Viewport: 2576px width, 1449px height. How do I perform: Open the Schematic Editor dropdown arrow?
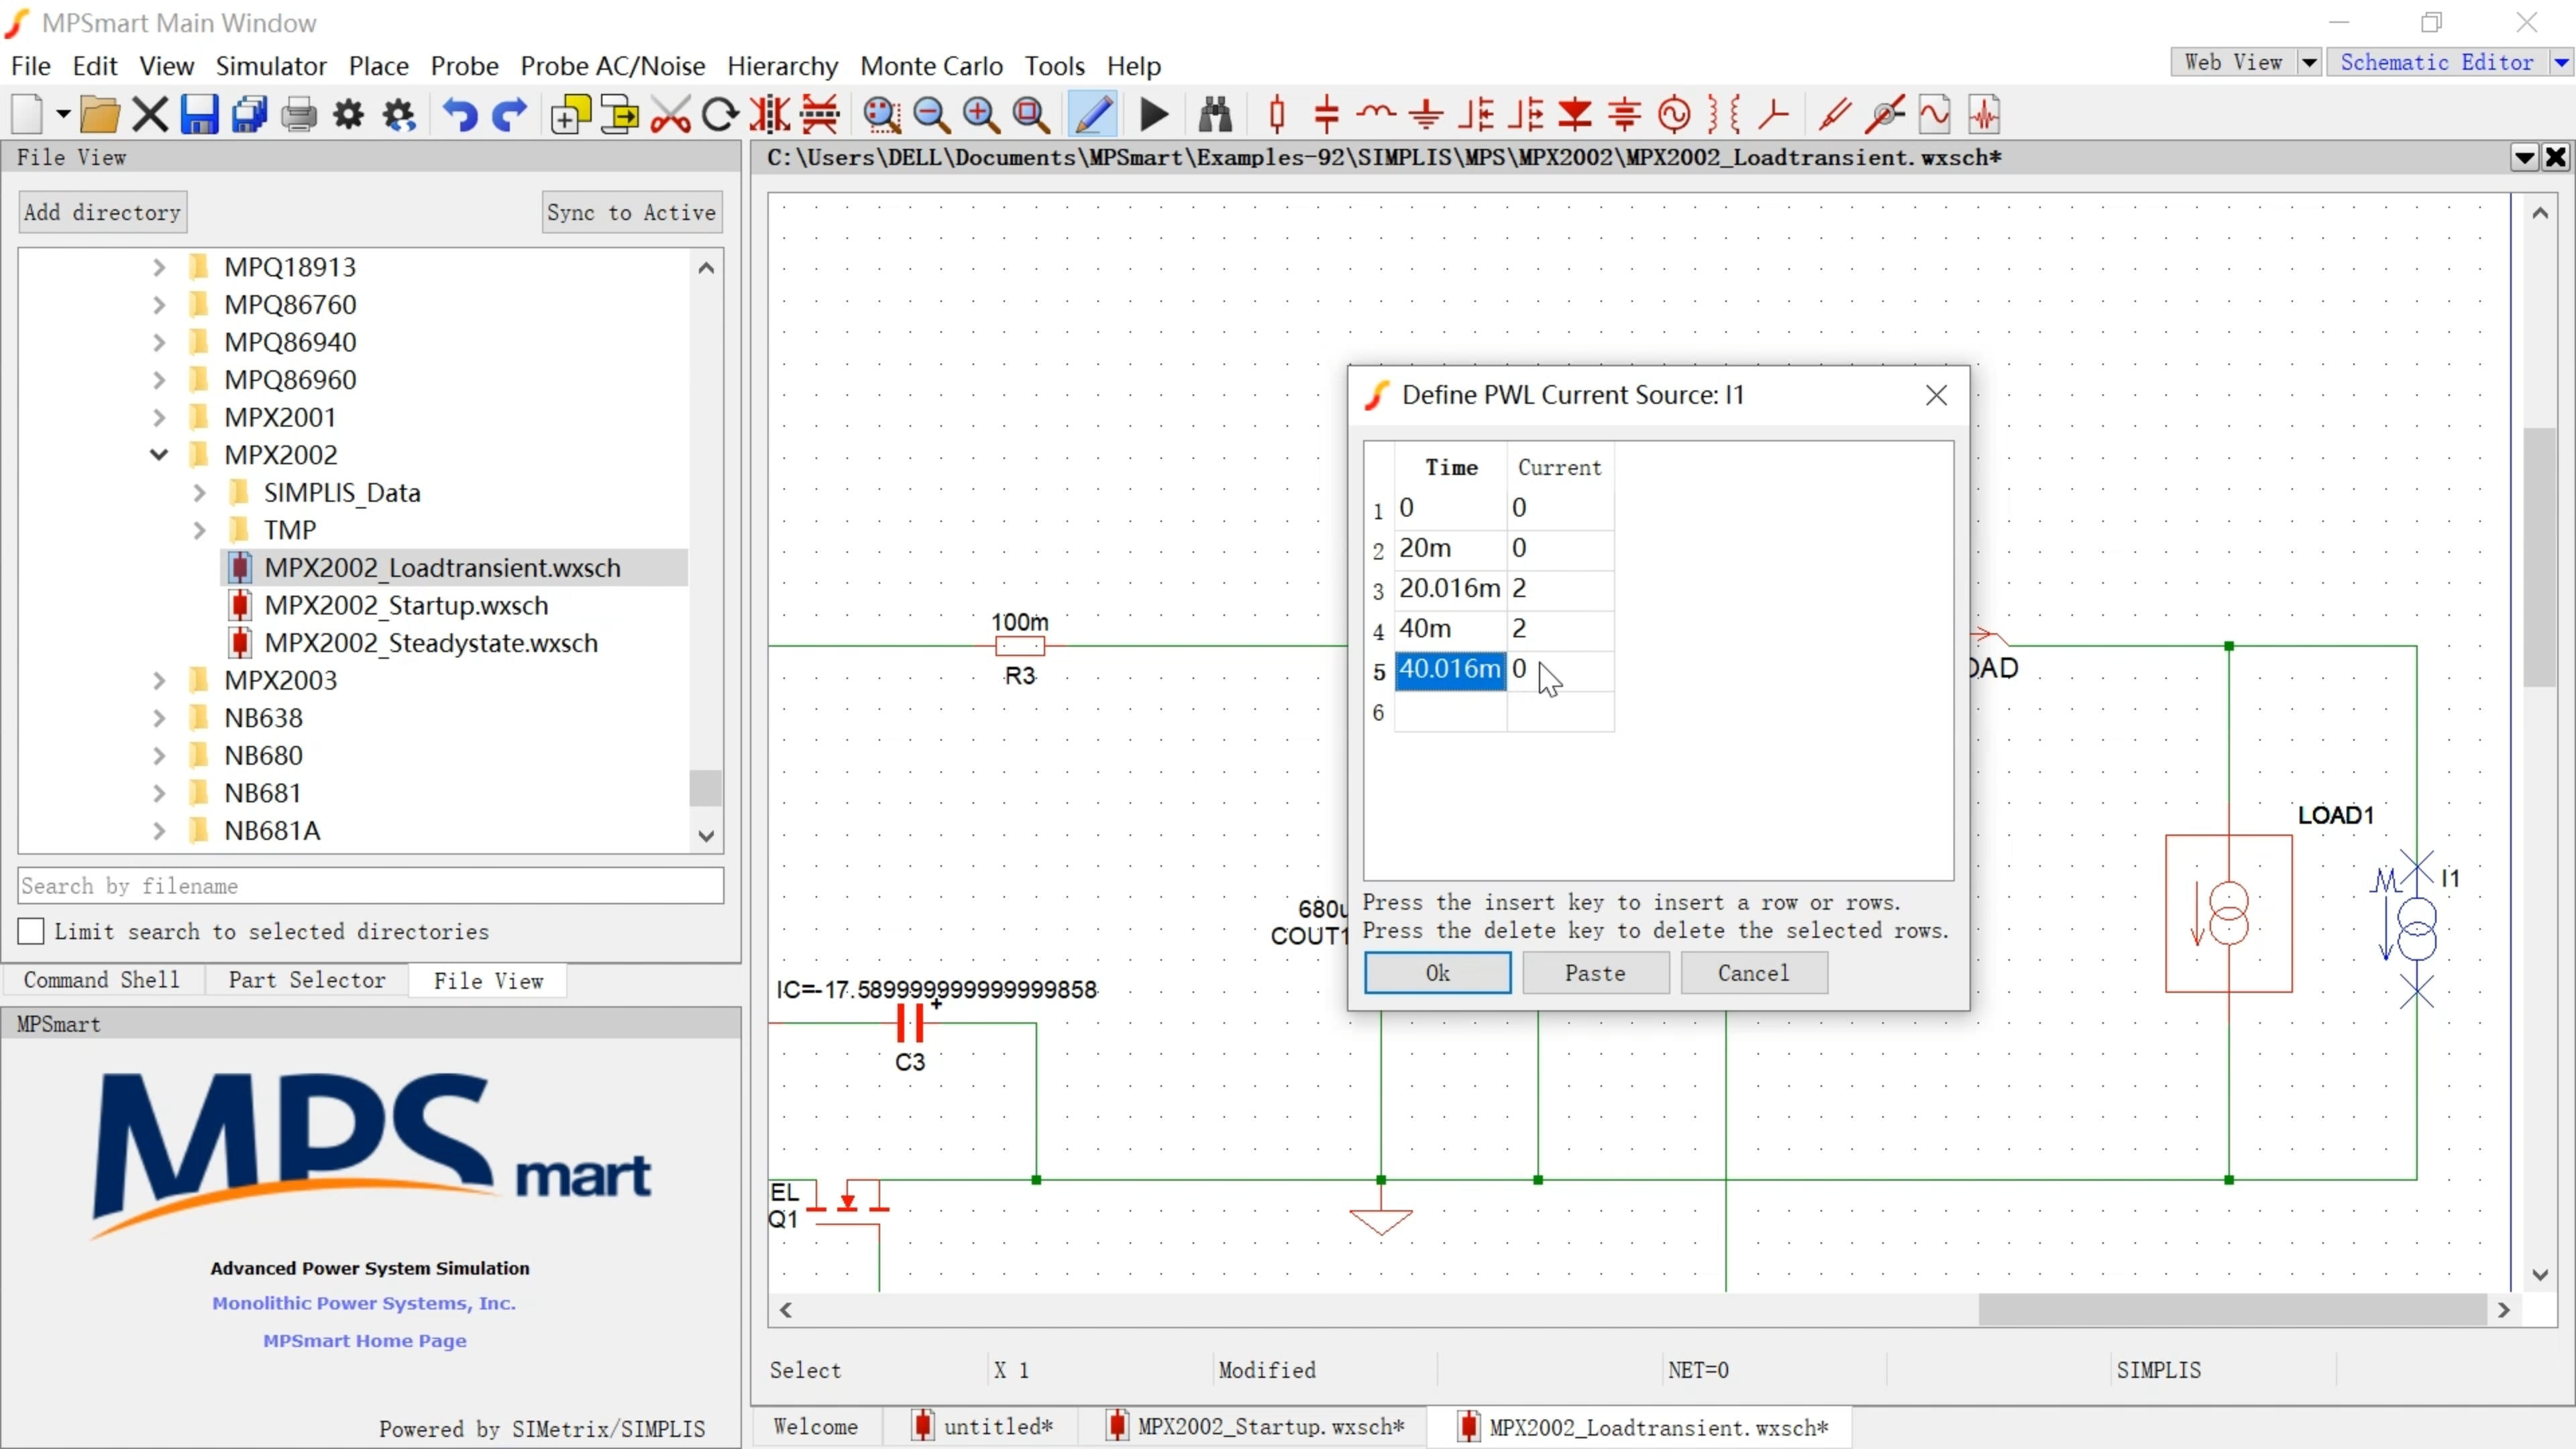(x=2562, y=62)
